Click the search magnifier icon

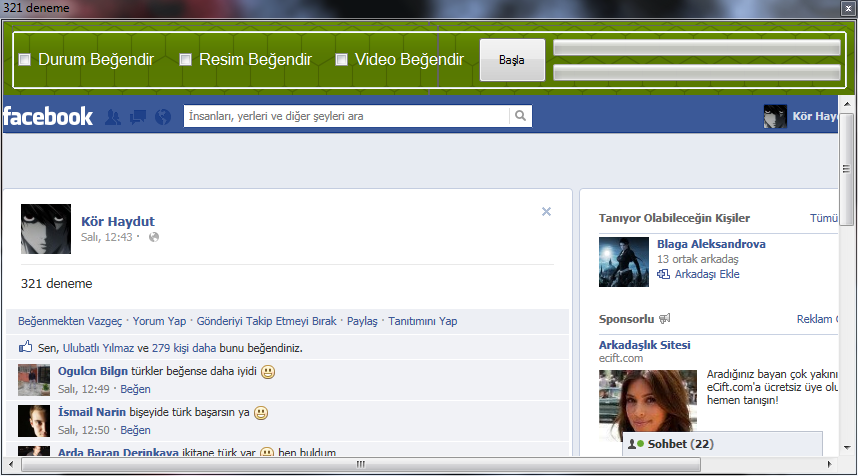click(520, 116)
